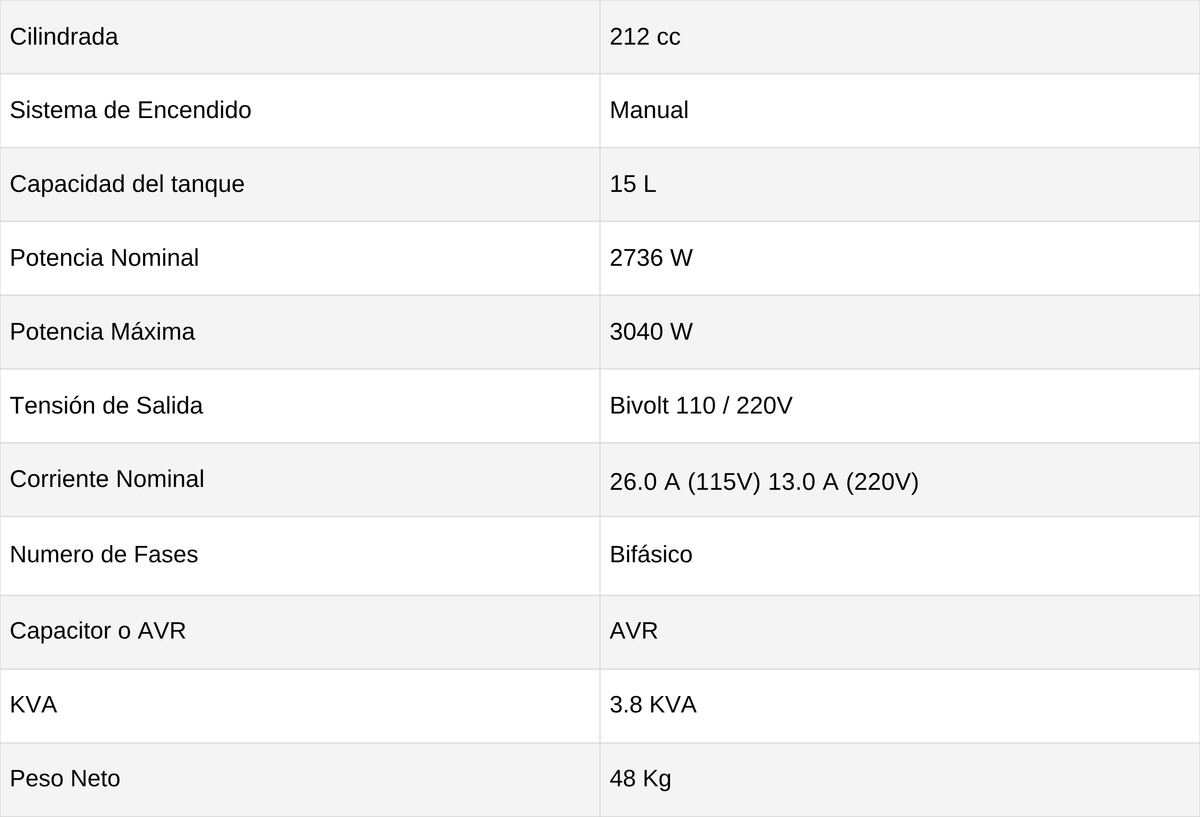The image size is (1200, 817).
Task: Click the Potencia Nominal label
Action: [104, 258]
